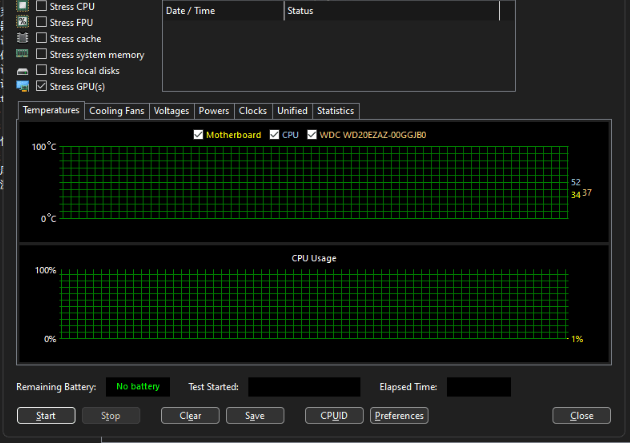Click the Remaining Battery label
This screenshot has height=444, width=630.
56,387
